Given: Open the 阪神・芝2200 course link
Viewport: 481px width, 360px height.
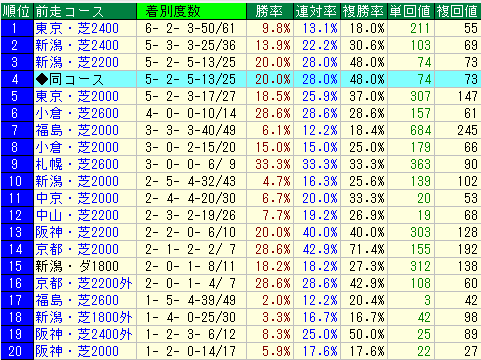Looking at the screenshot, I should pos(77,232).
